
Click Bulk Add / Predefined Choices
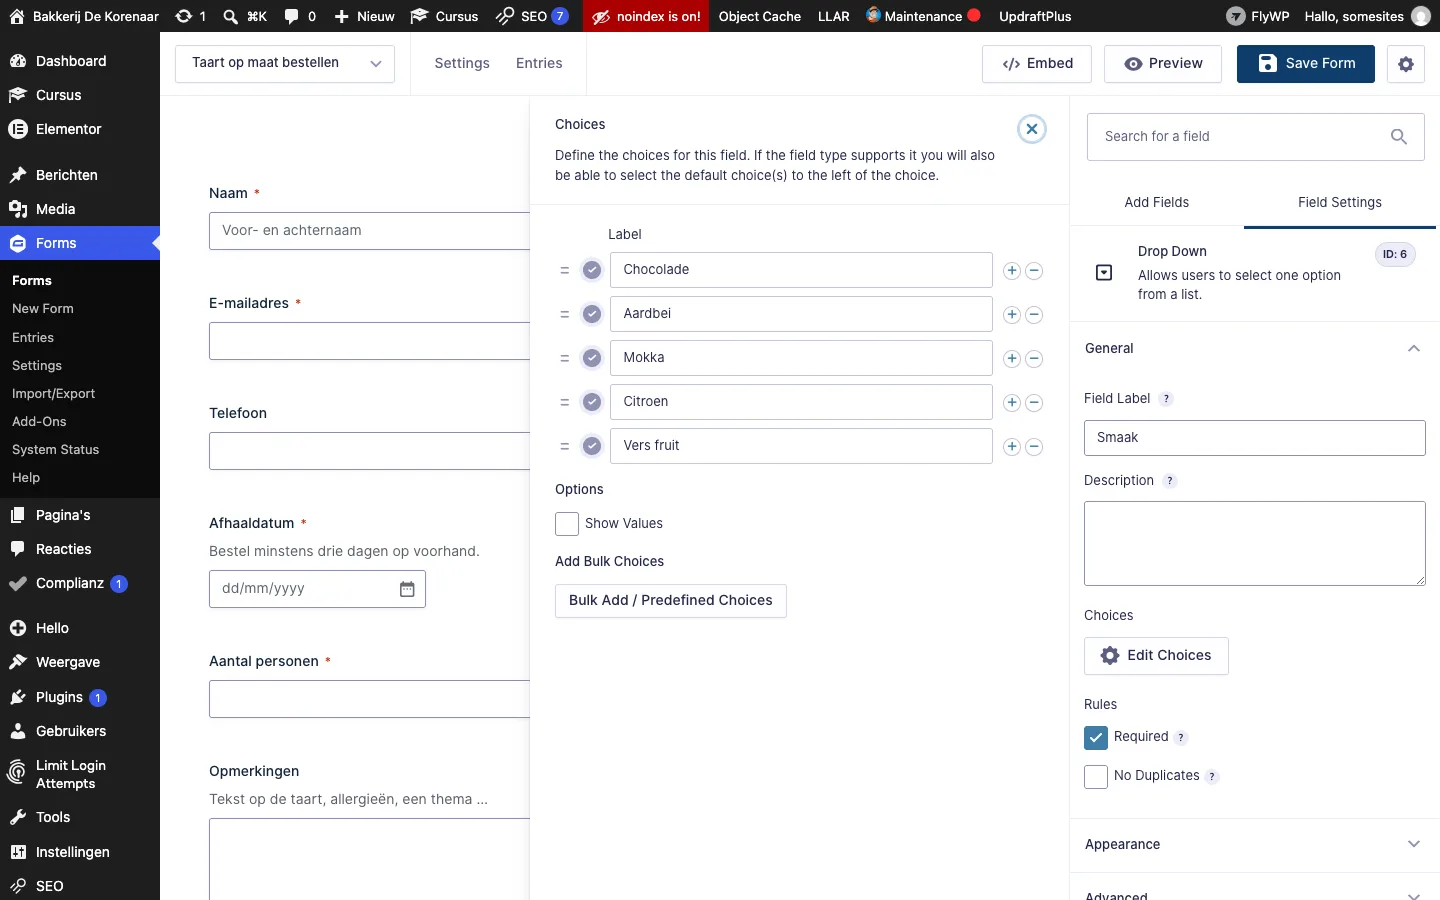click(671, 601)
